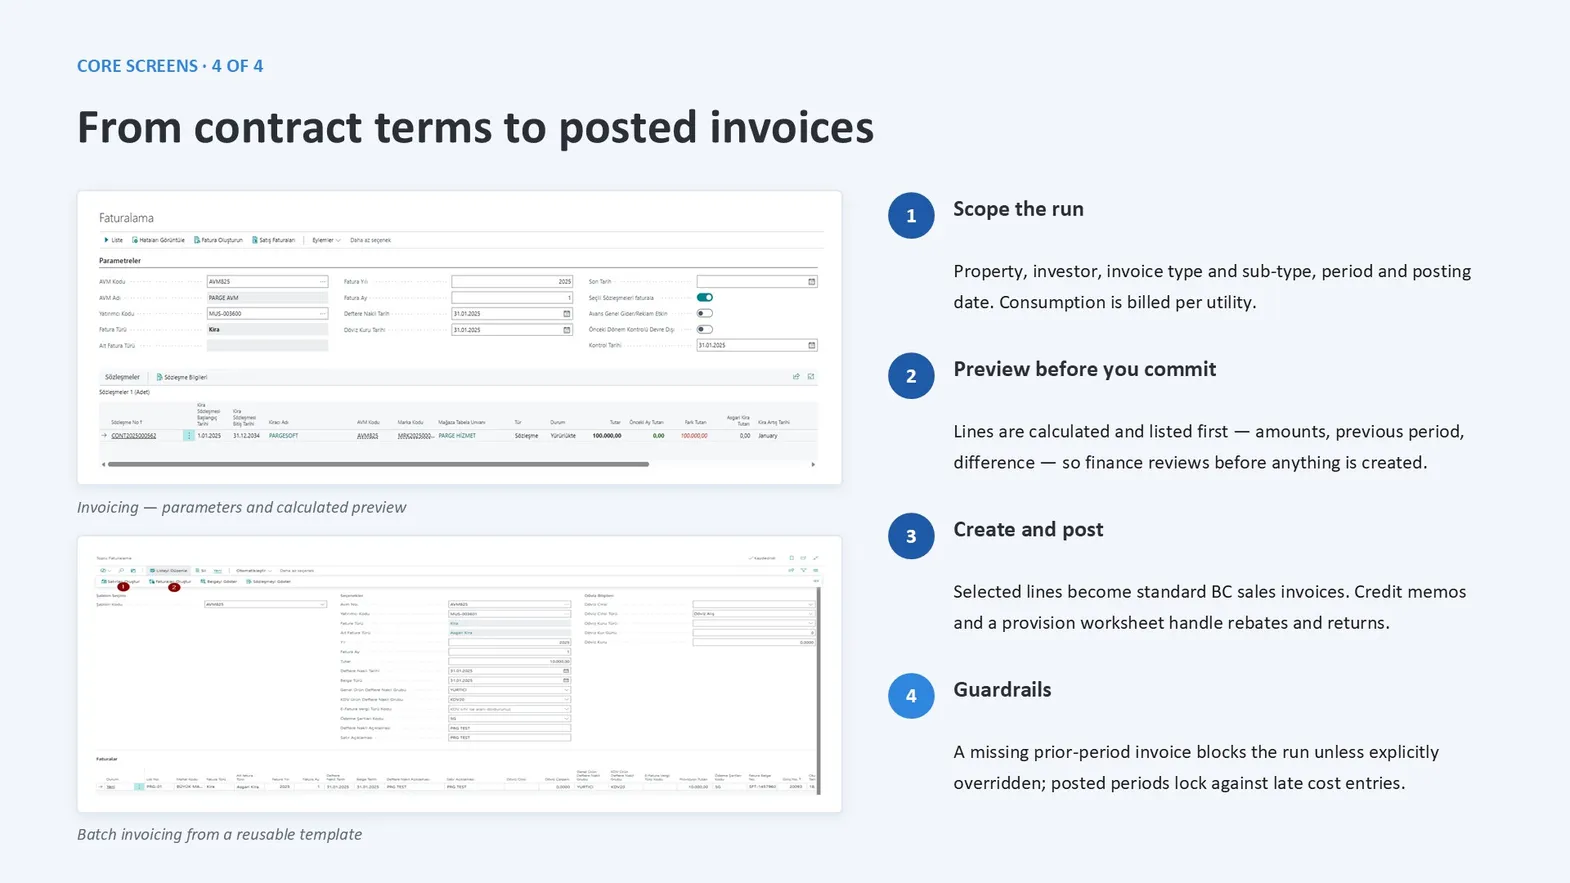This screenshot has width=1570, height=883.
Task: Open the Yatırımcı Kodu lookup ellipsis in Faturalama
Action: pyautogui.click(x=322, y=314)
